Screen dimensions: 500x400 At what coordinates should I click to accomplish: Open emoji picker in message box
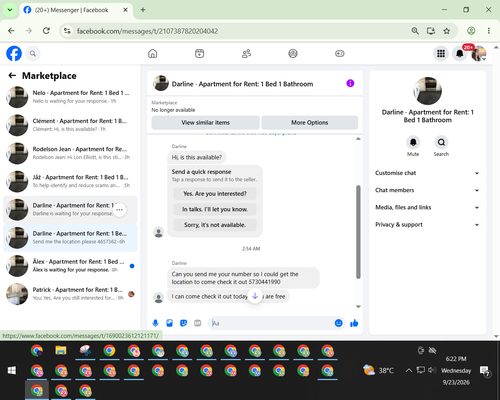click(x=338, y=323)
